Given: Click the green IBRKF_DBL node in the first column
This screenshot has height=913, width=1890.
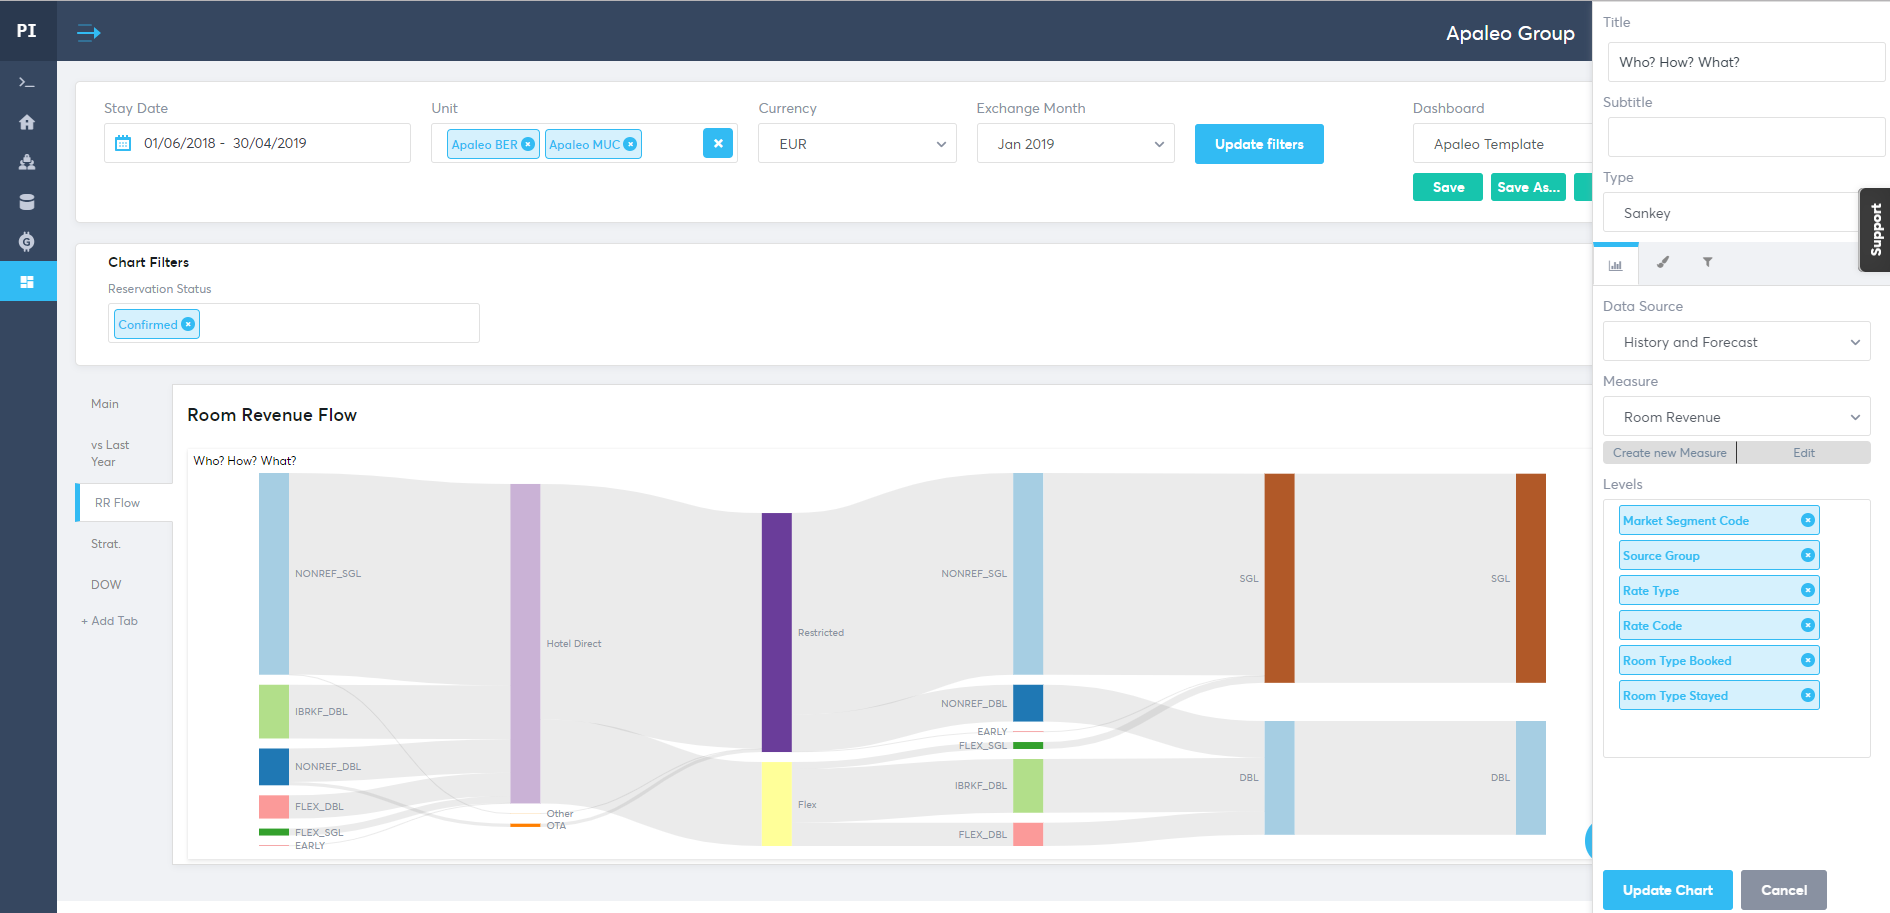Looking at the screenshot, I should 274,711.
